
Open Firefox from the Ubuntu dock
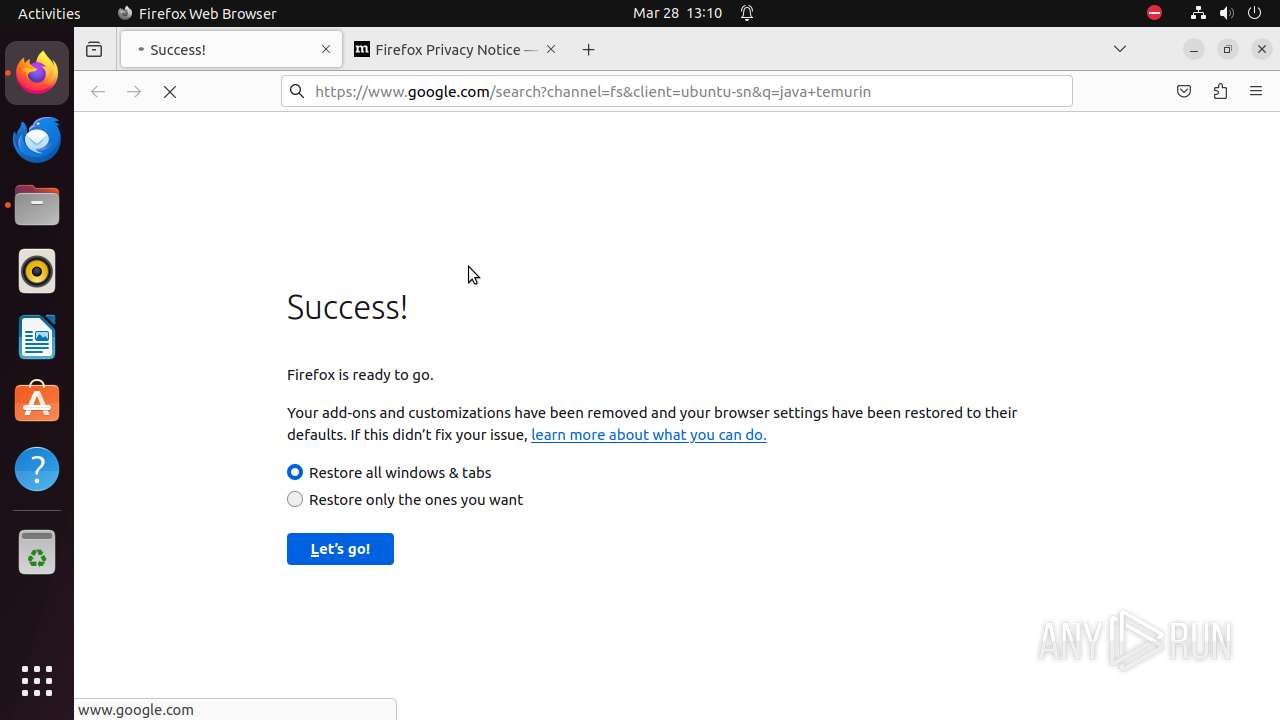click(37, 73)
